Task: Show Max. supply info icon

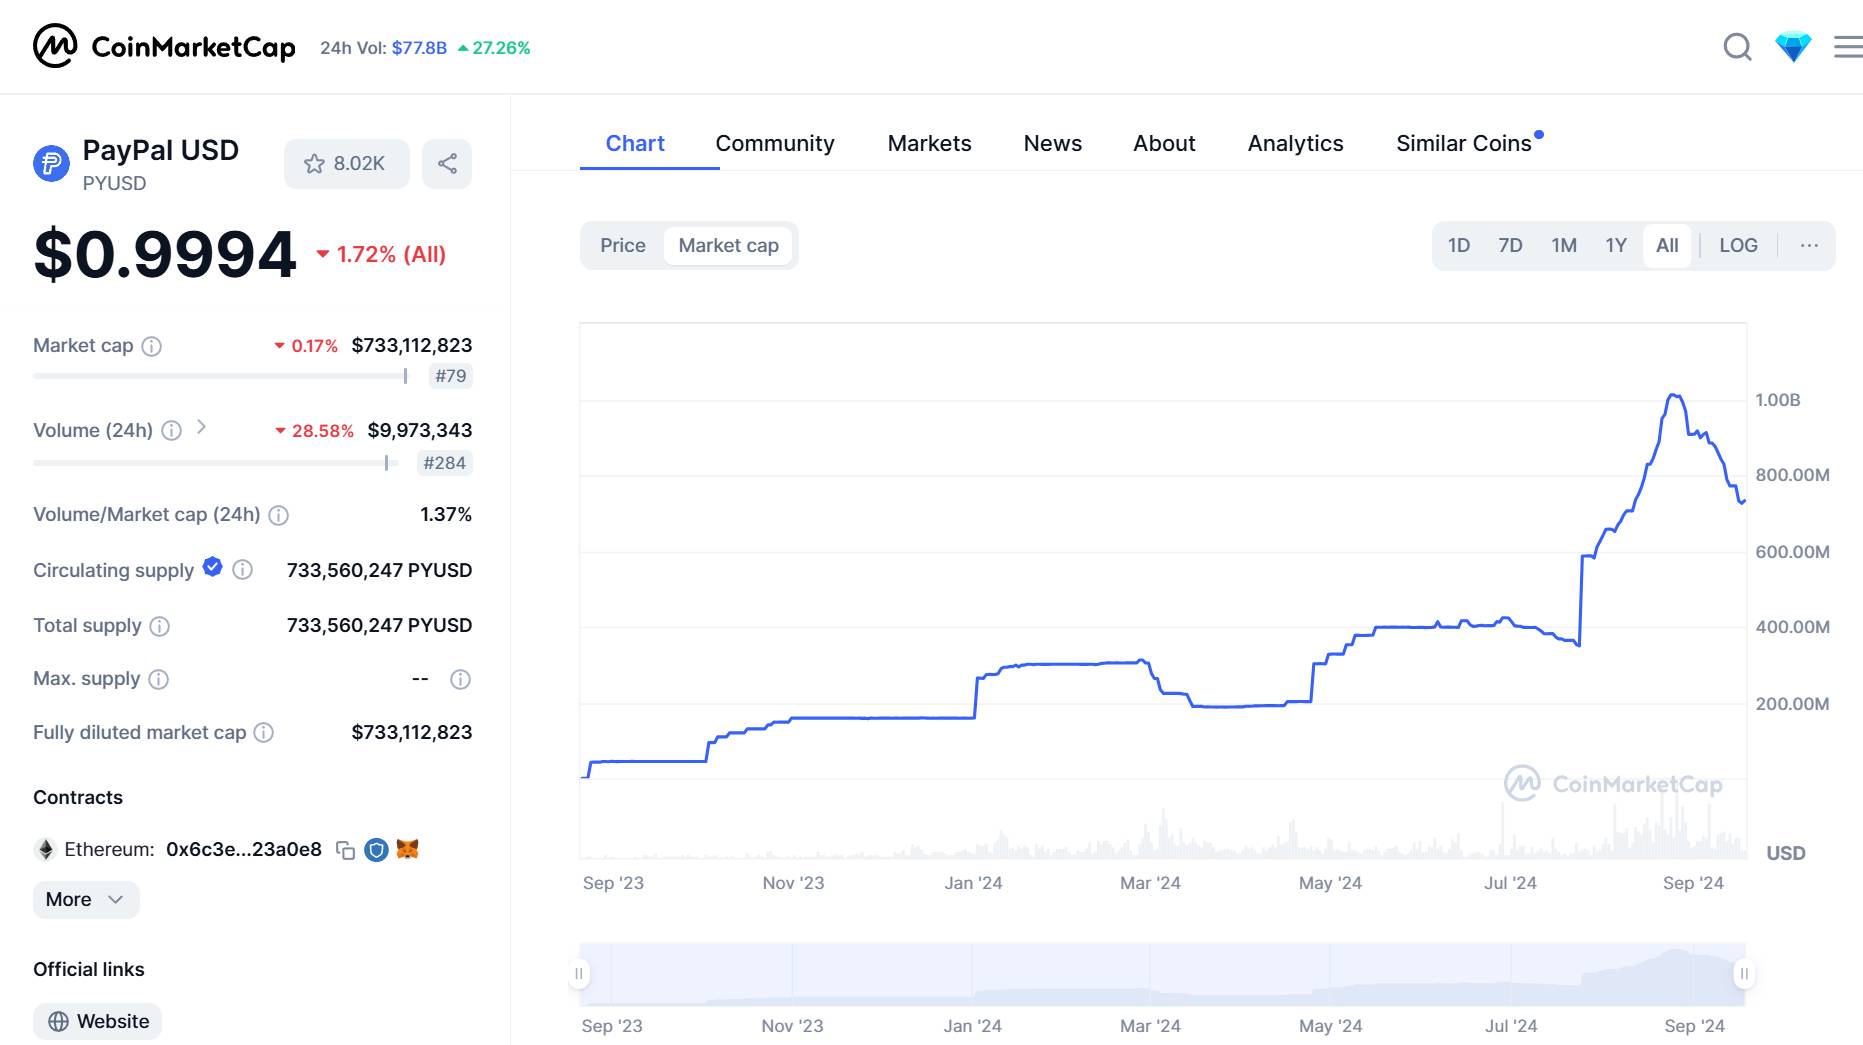Action: 158,680
